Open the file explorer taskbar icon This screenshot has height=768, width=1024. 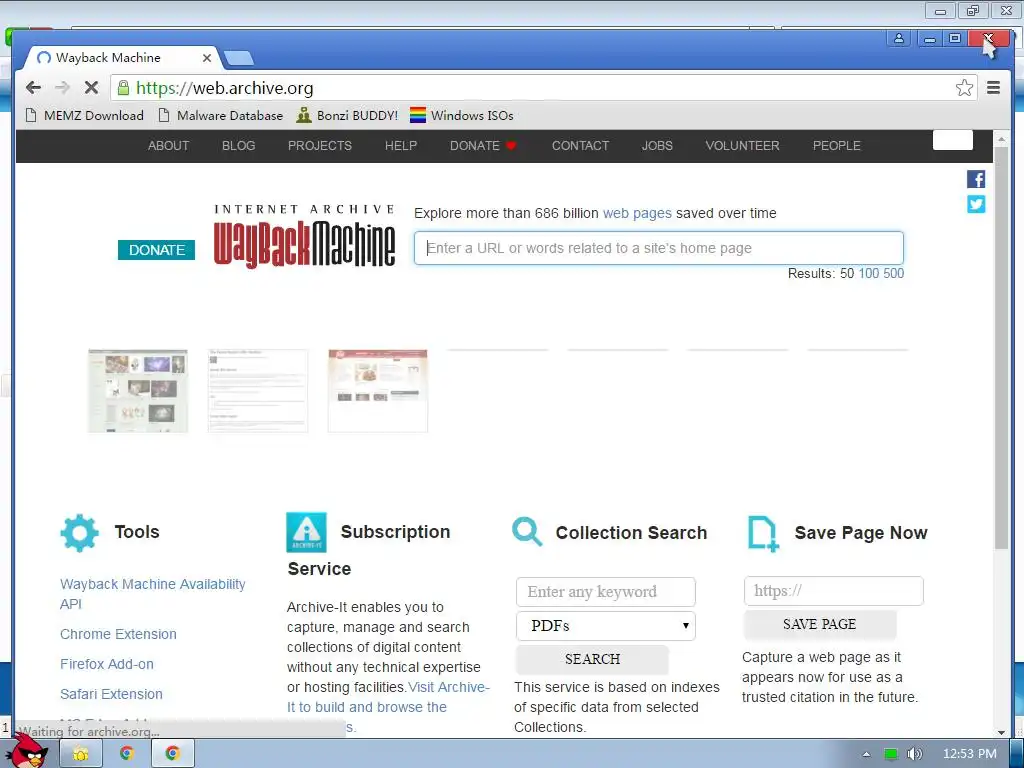coord(81,754)
